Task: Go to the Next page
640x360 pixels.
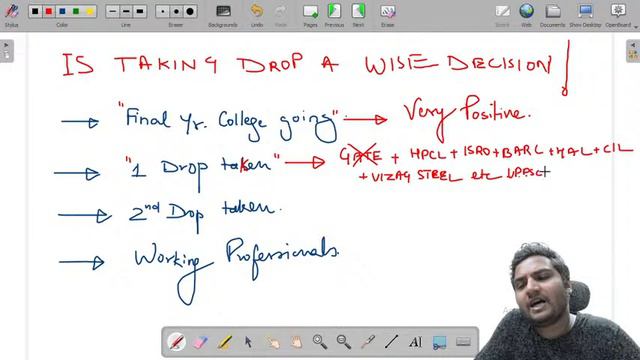Action: click(358, 15)
